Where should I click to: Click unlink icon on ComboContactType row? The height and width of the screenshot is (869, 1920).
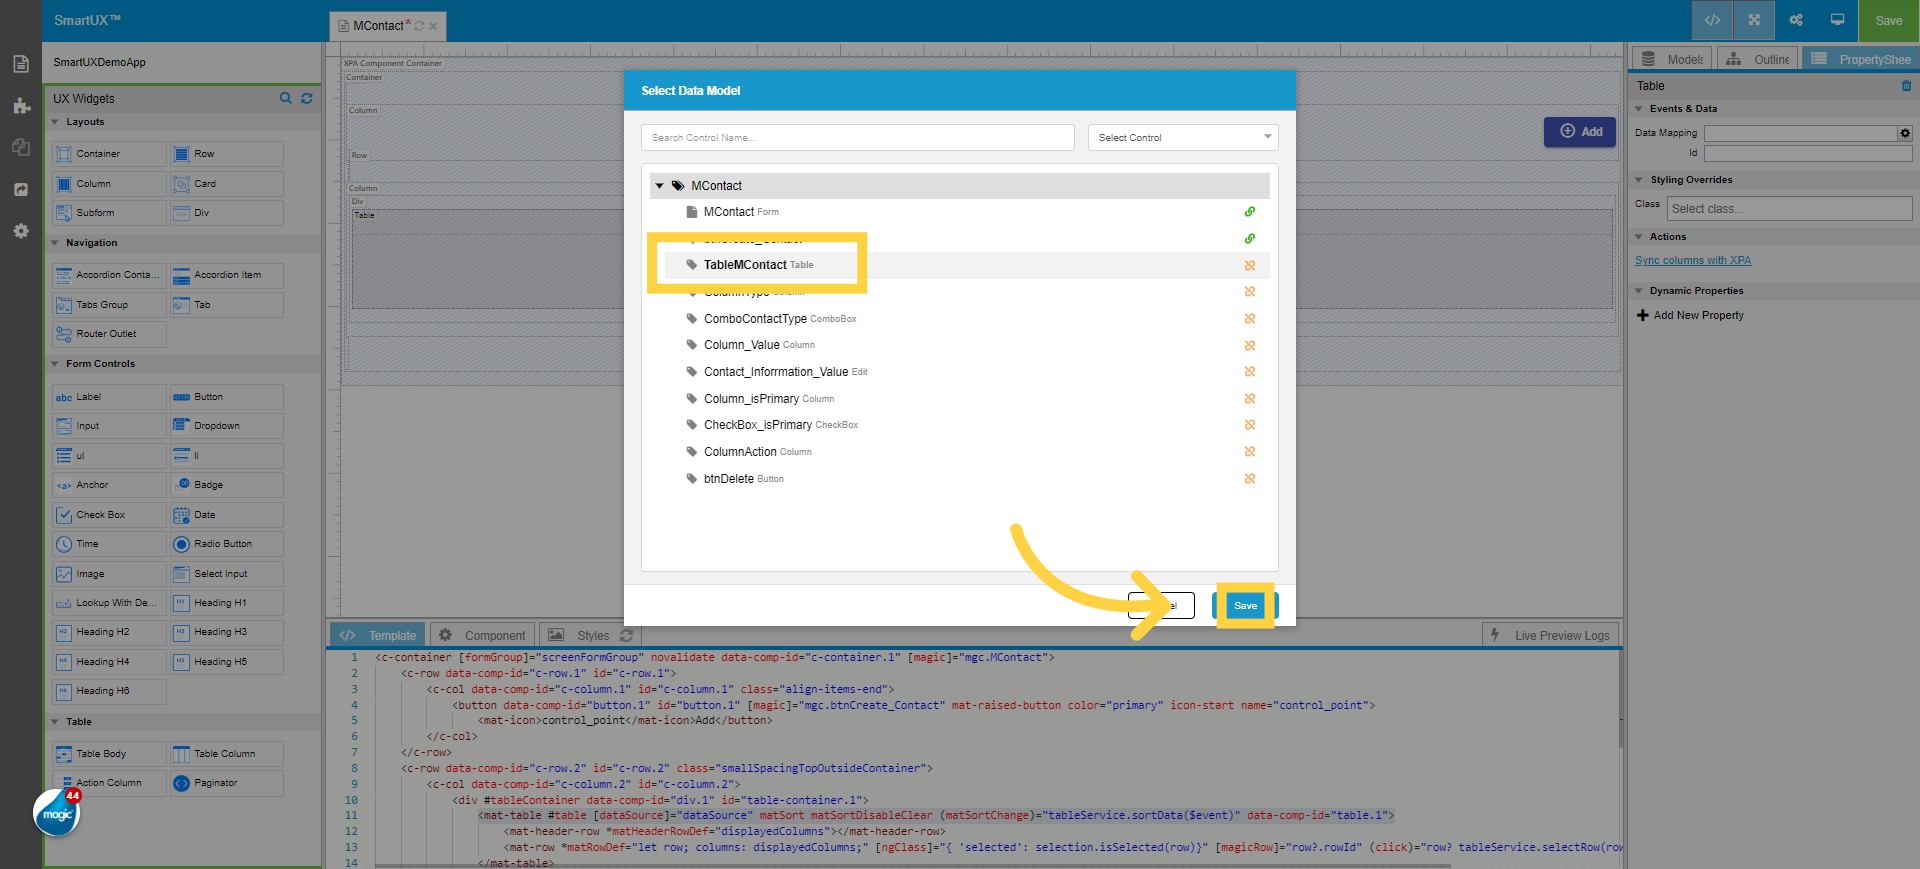coord(1250,319)
